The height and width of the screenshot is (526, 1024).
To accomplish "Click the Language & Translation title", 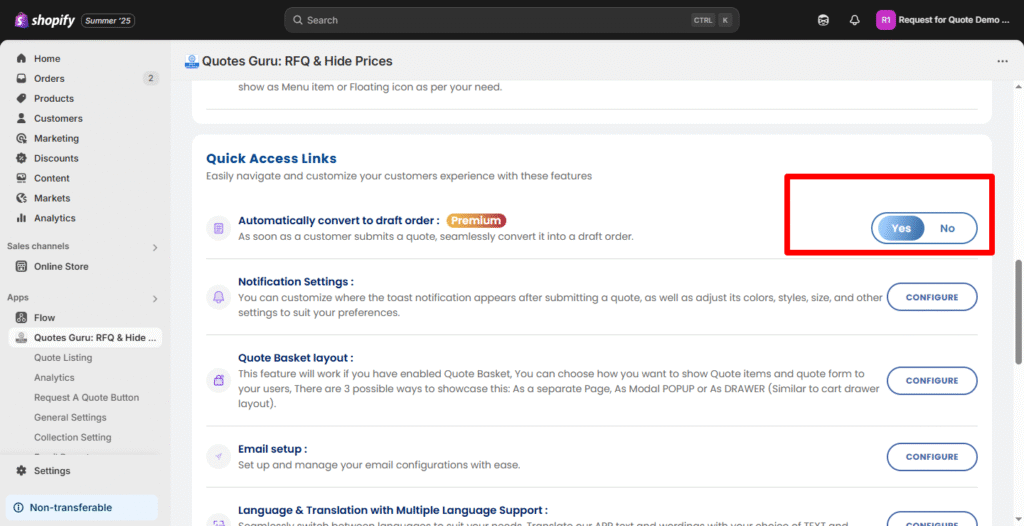I will tap(392, 510).
